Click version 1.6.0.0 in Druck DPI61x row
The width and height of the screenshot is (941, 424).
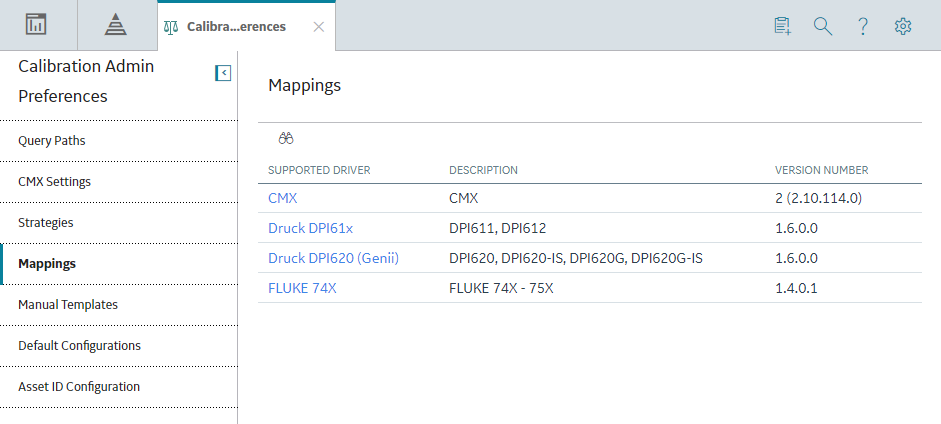(x=796, y=228)
